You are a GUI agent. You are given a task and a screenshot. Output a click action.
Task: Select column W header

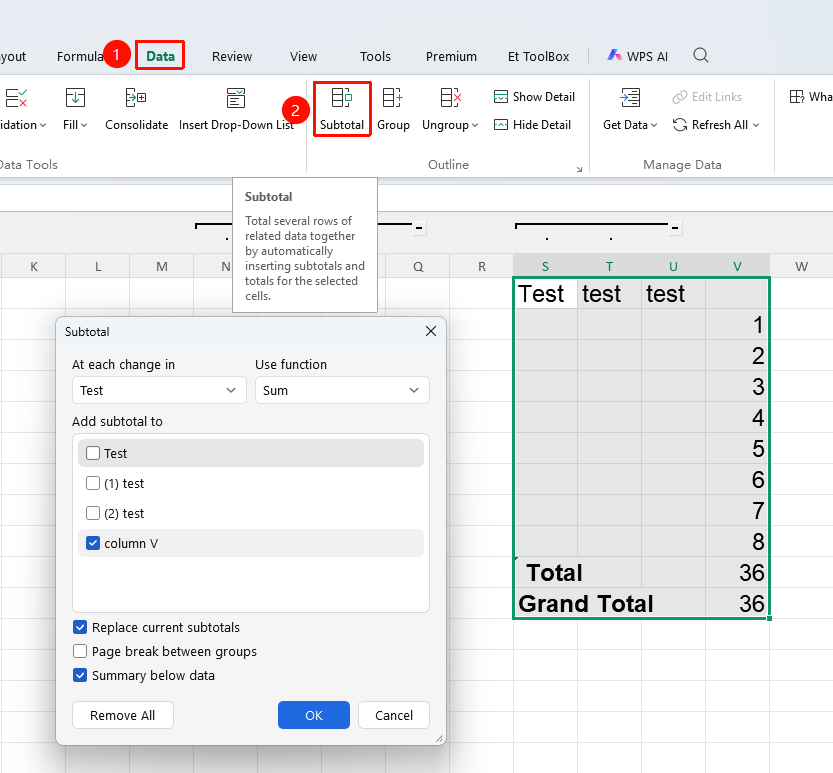click(x=801, y=266)
